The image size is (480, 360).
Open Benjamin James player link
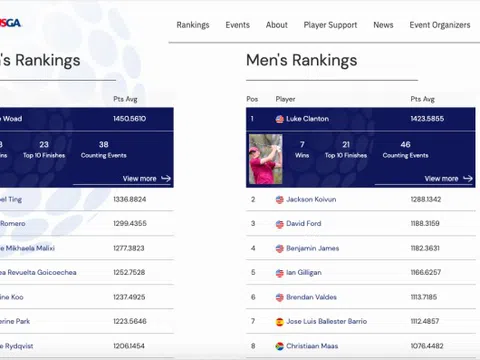(312, 248)
